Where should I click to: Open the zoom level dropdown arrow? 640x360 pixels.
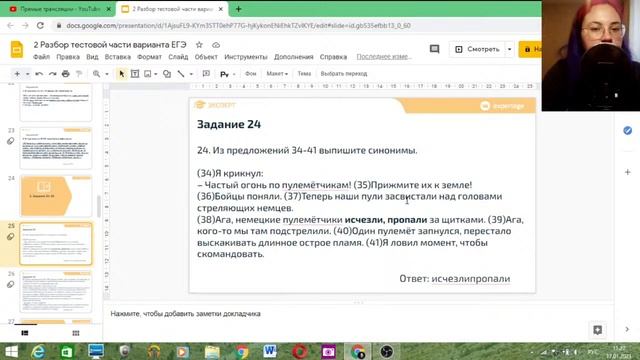click(107, 74)
